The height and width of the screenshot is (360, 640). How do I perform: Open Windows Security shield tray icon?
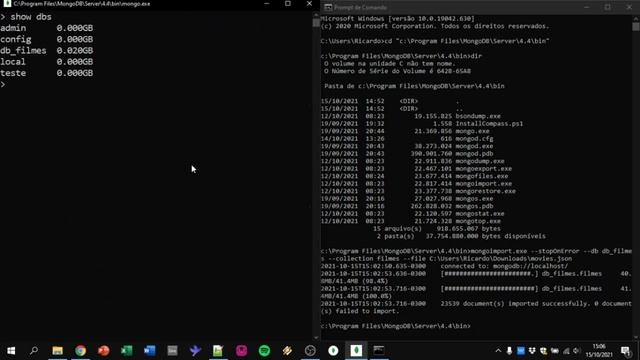(543, 351)
